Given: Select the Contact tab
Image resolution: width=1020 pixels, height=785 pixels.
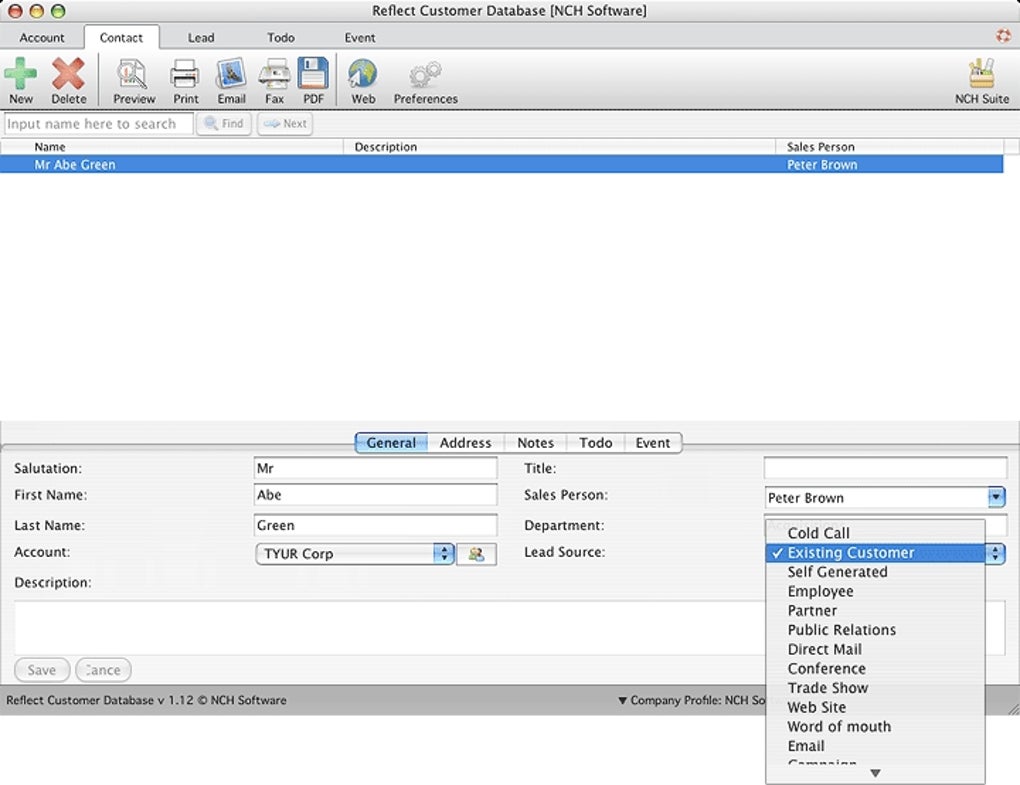Looking at the screenshot, I should 121,38.
